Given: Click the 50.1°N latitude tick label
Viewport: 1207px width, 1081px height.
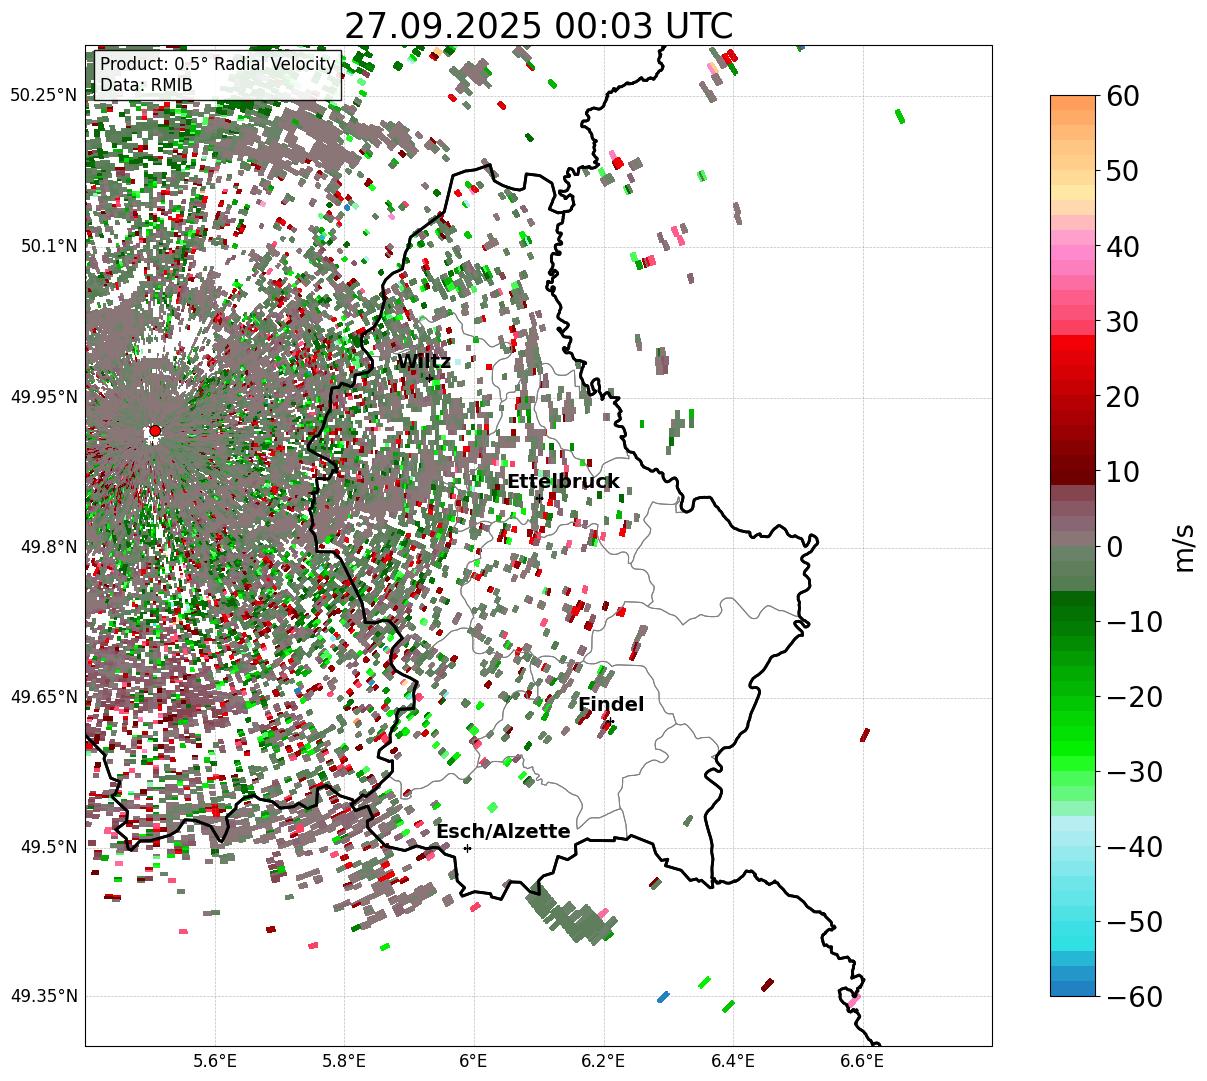Looking at the screenshot, I should 48,246.
